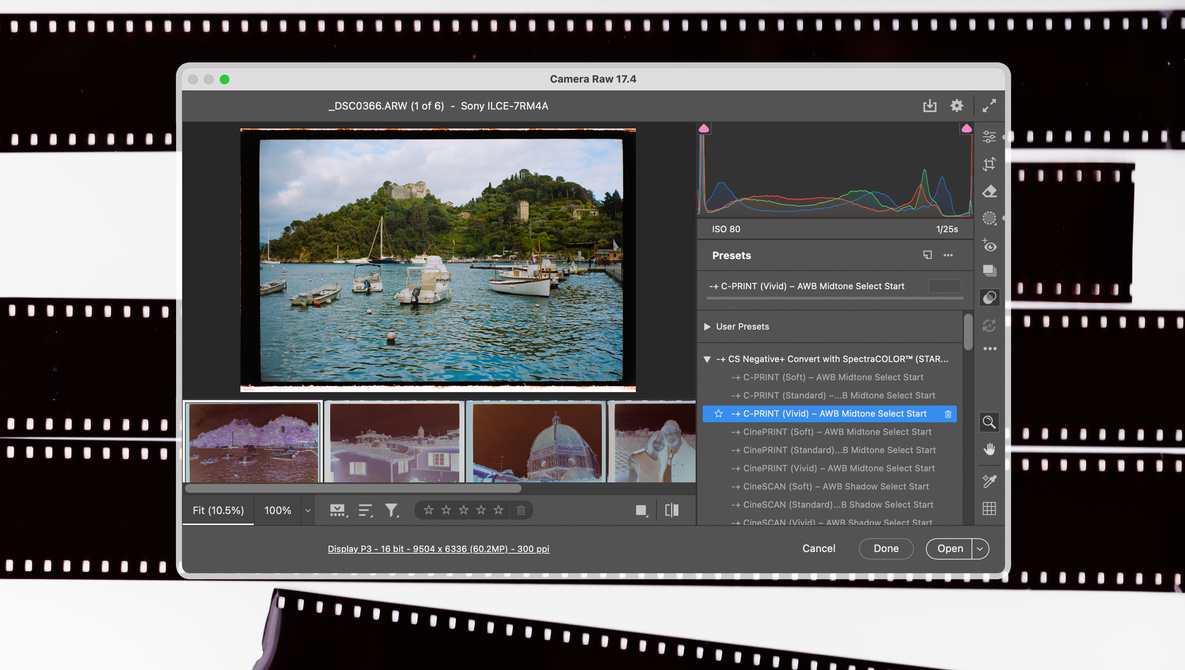The image size is (1185, 670).
Task: Expand the User Presets group
Action: 708,327
